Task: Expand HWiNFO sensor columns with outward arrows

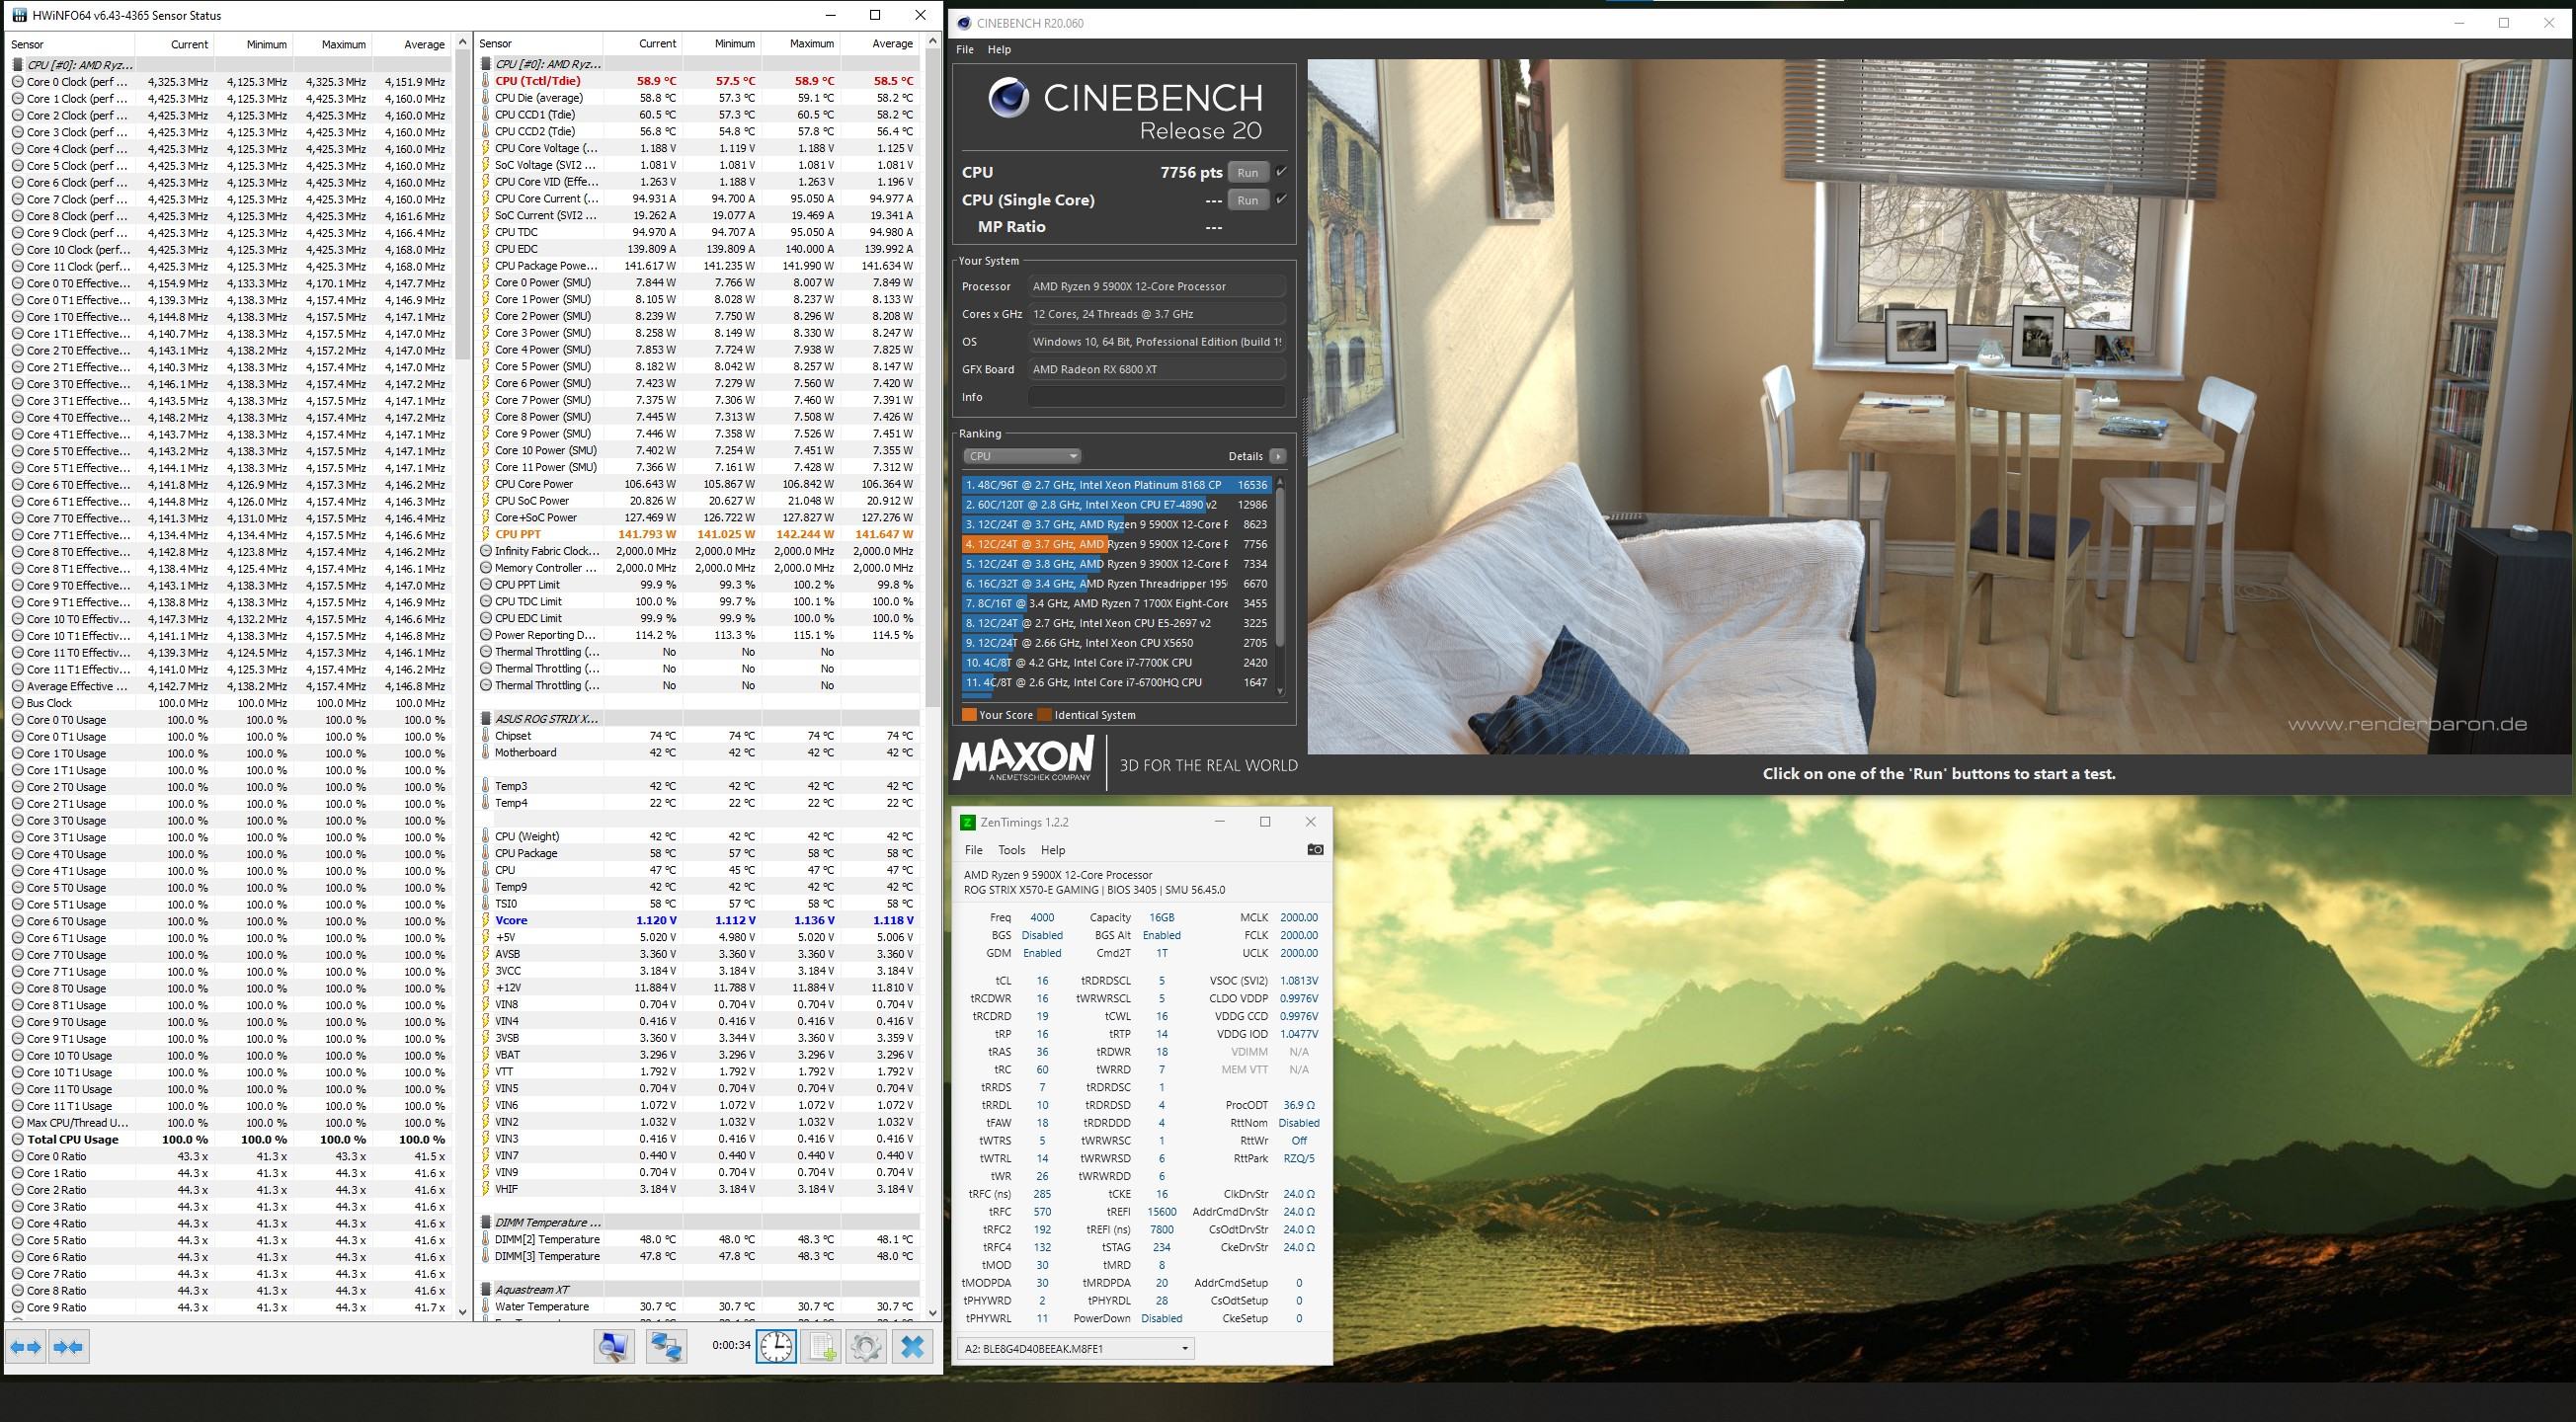Action: pyautogui.click(x=26, y=1347)
